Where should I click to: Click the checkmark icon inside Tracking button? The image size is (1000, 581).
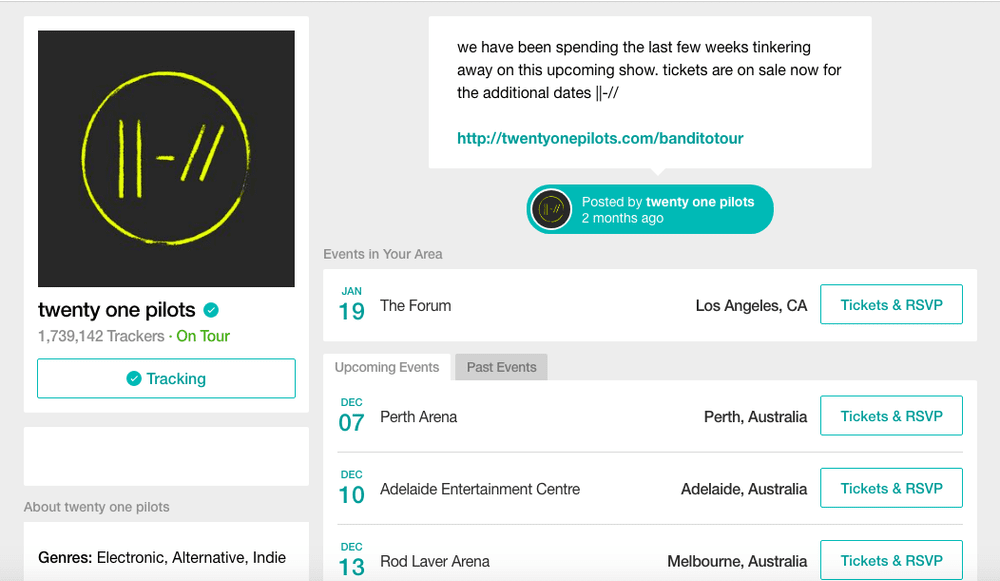tap(134, 379)
